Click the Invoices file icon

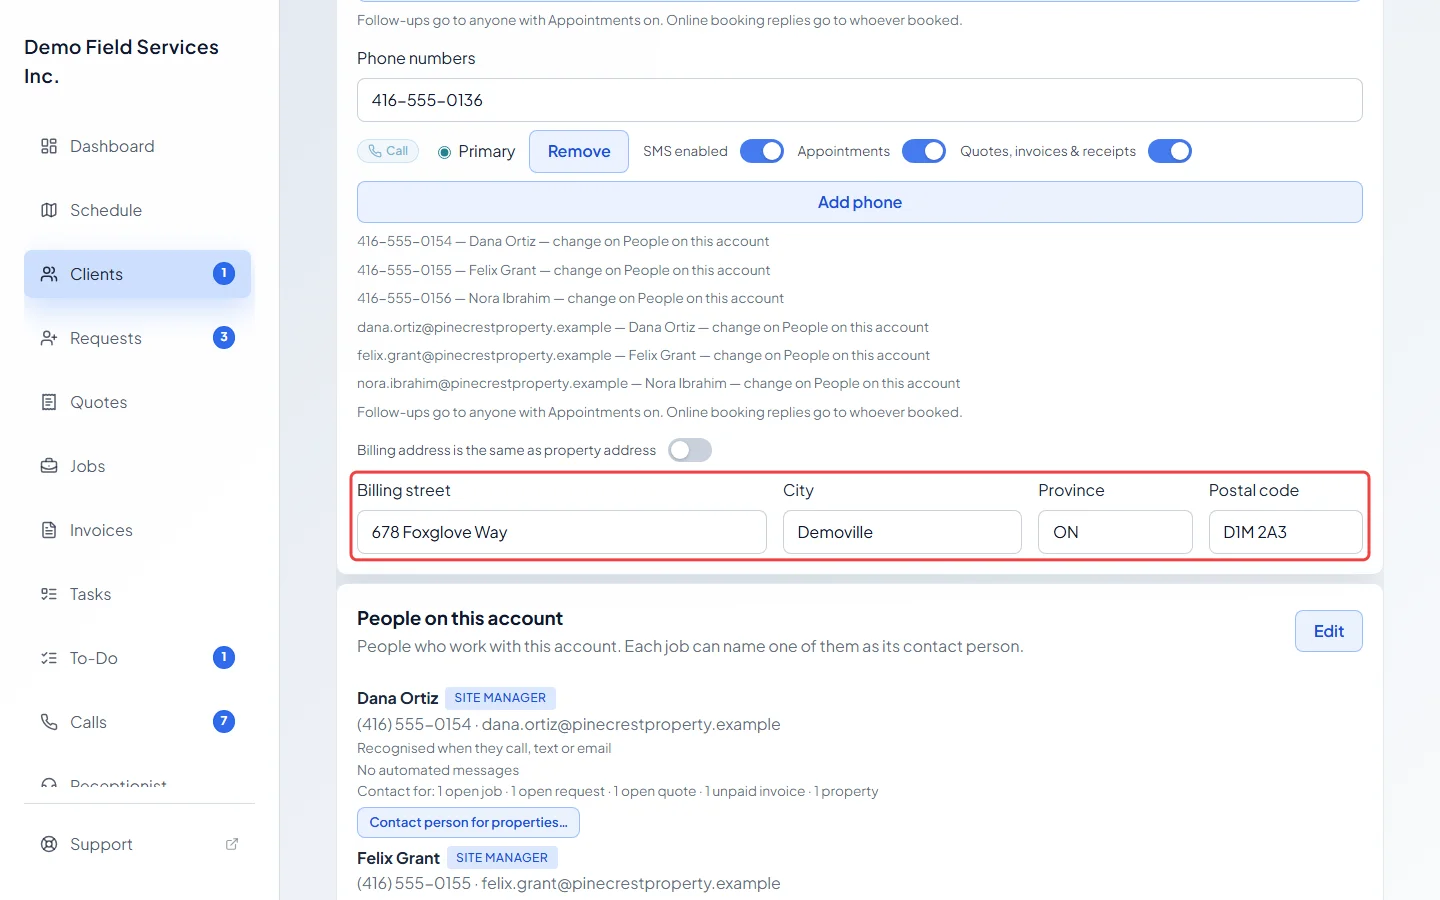49,530
